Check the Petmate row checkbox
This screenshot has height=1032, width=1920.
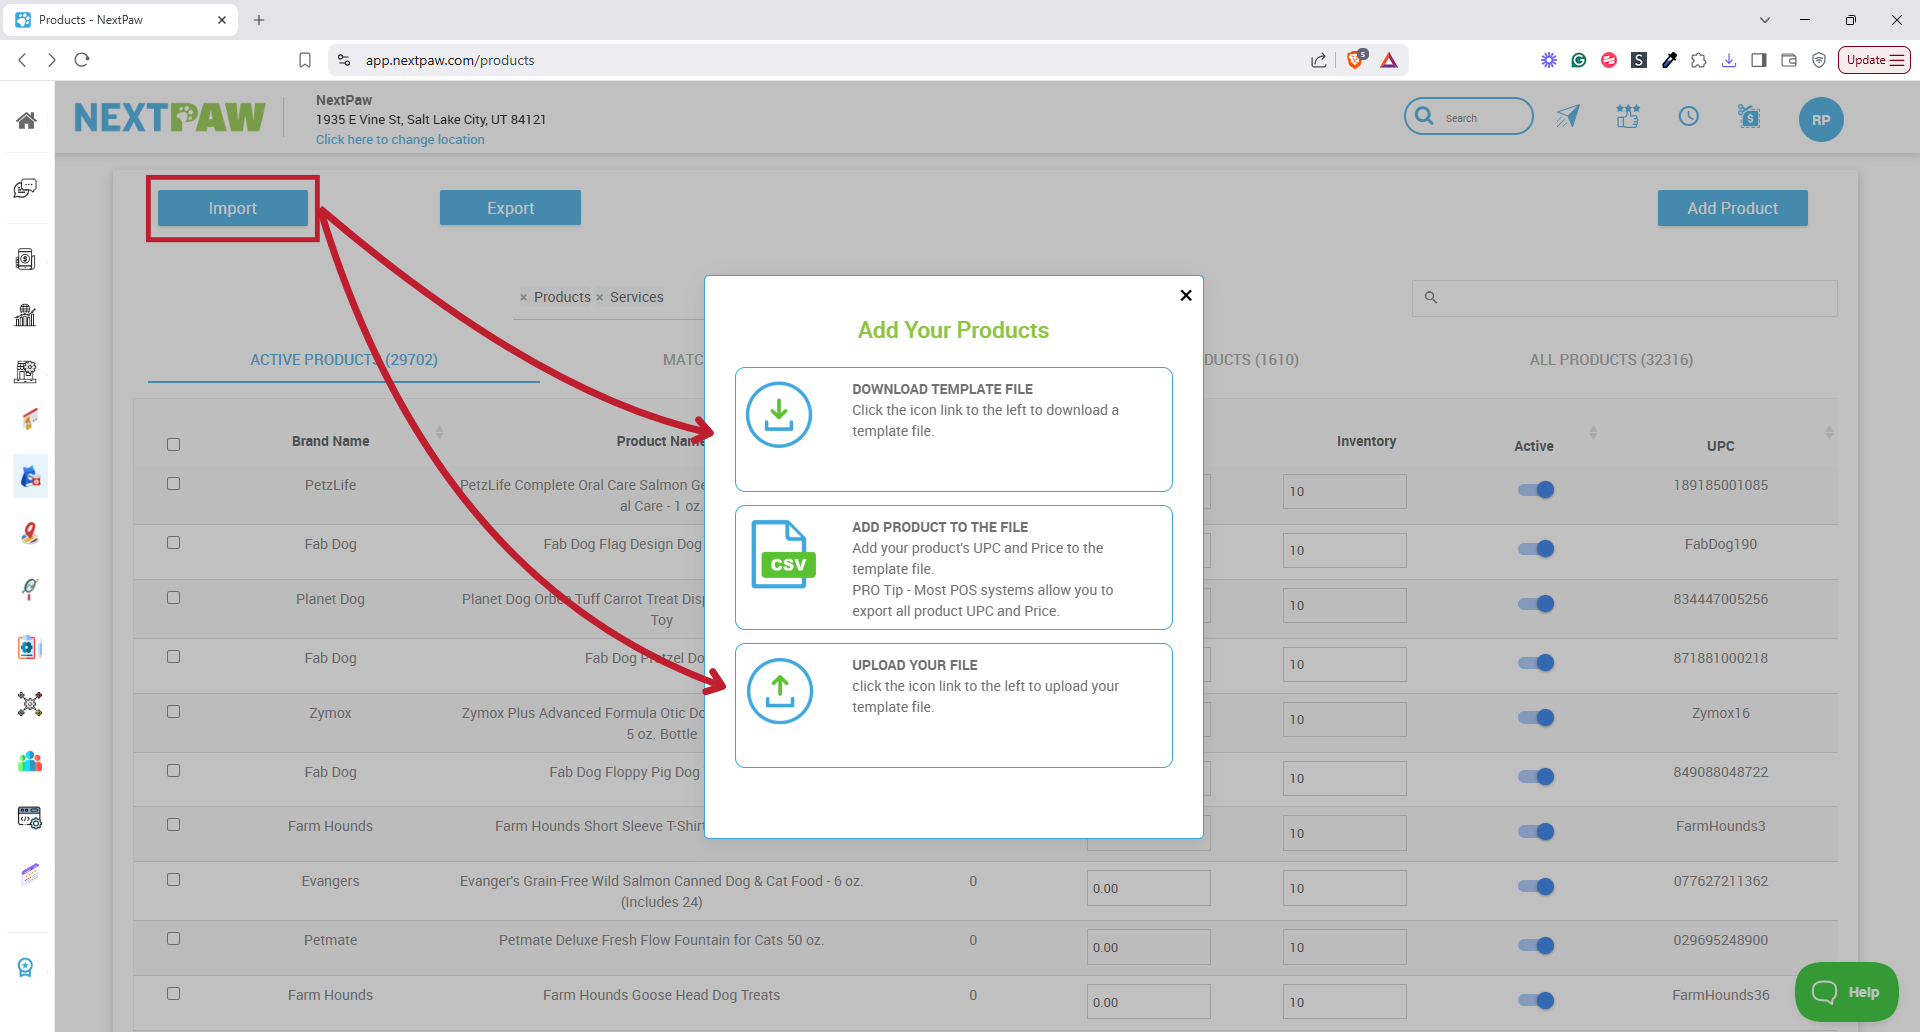[173, 938]
